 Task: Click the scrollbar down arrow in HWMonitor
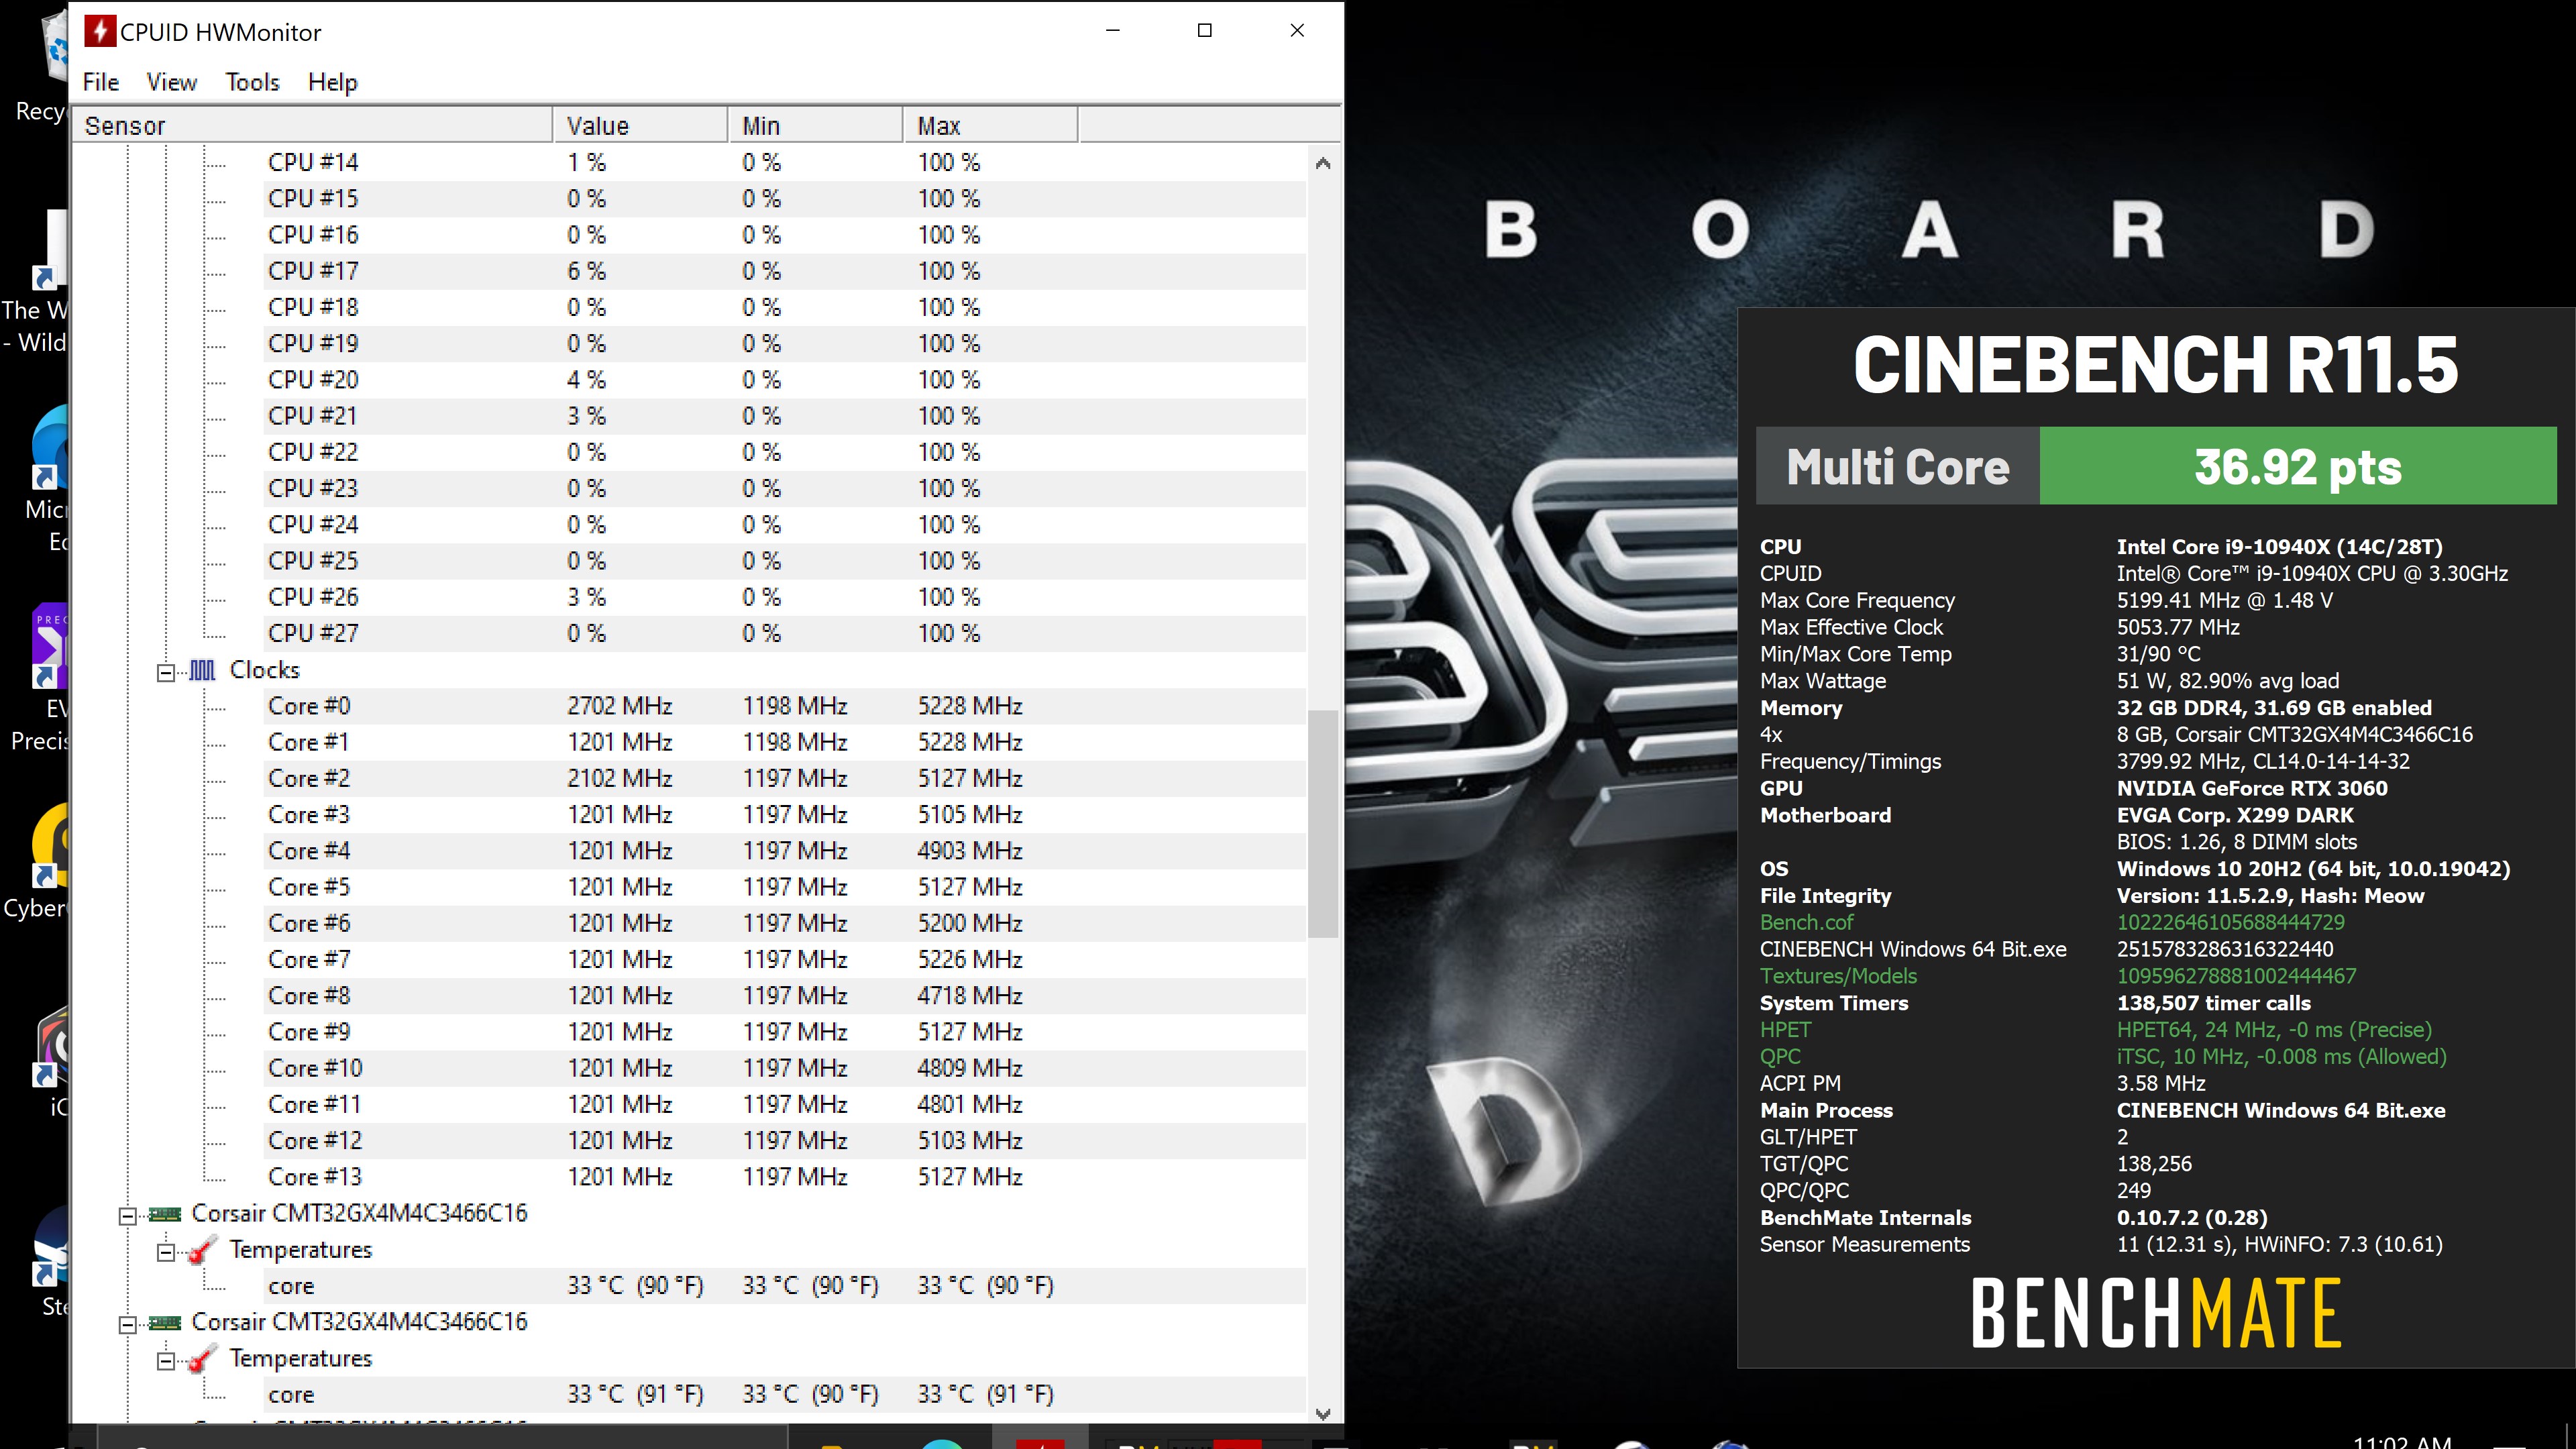[x=1323, y=1413]
